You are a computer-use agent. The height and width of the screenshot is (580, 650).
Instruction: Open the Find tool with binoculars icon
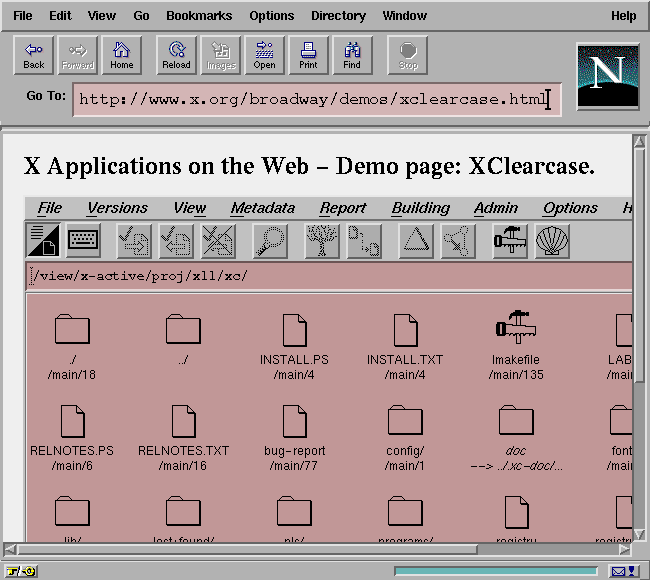pos(352,55)
